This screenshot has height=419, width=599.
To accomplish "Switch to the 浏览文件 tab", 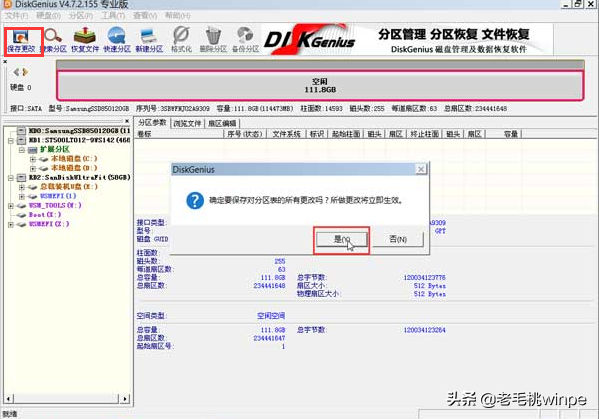I will click(x=187, y=123).
